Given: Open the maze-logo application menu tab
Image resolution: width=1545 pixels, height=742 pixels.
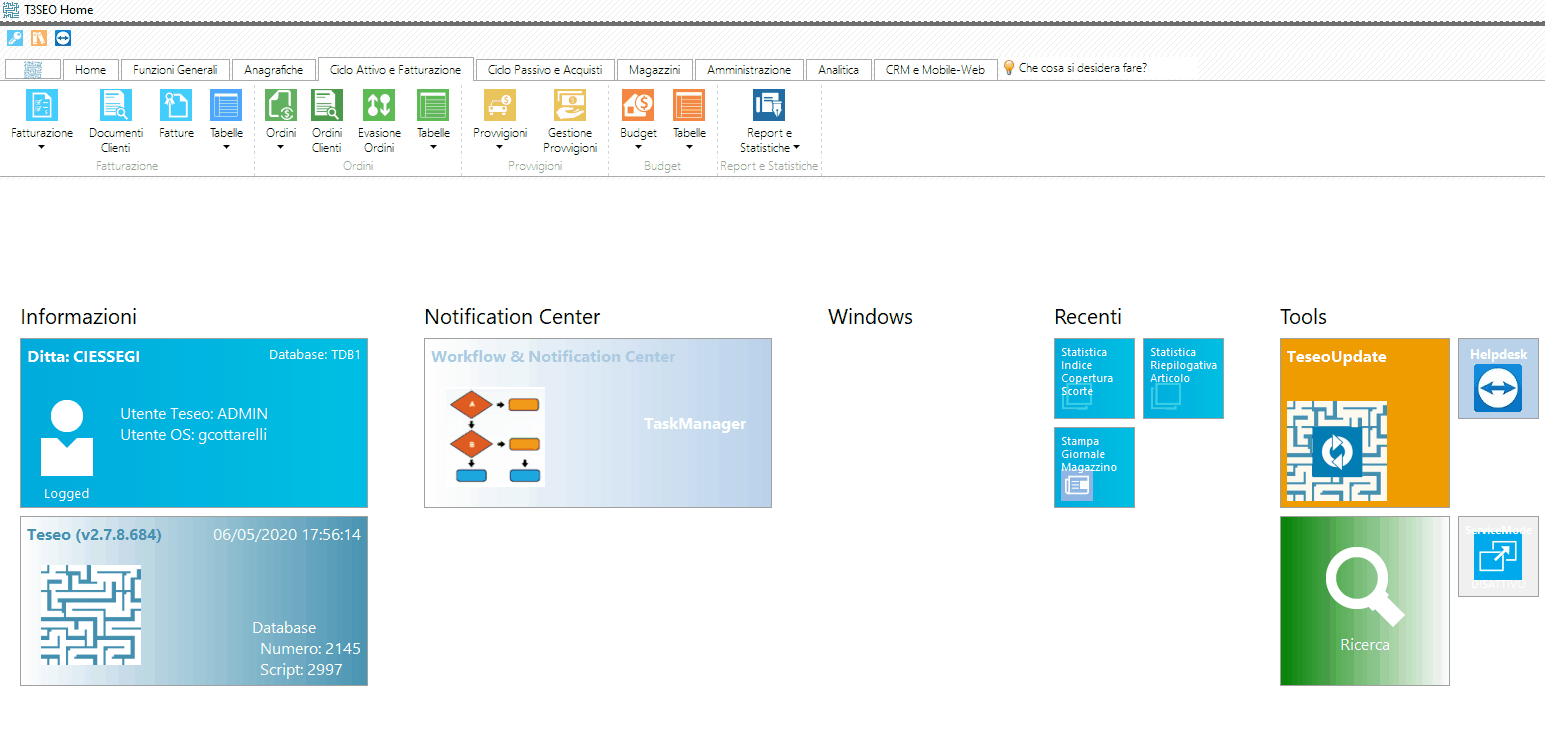Looking at the screenshot, I should coord(33,70).
